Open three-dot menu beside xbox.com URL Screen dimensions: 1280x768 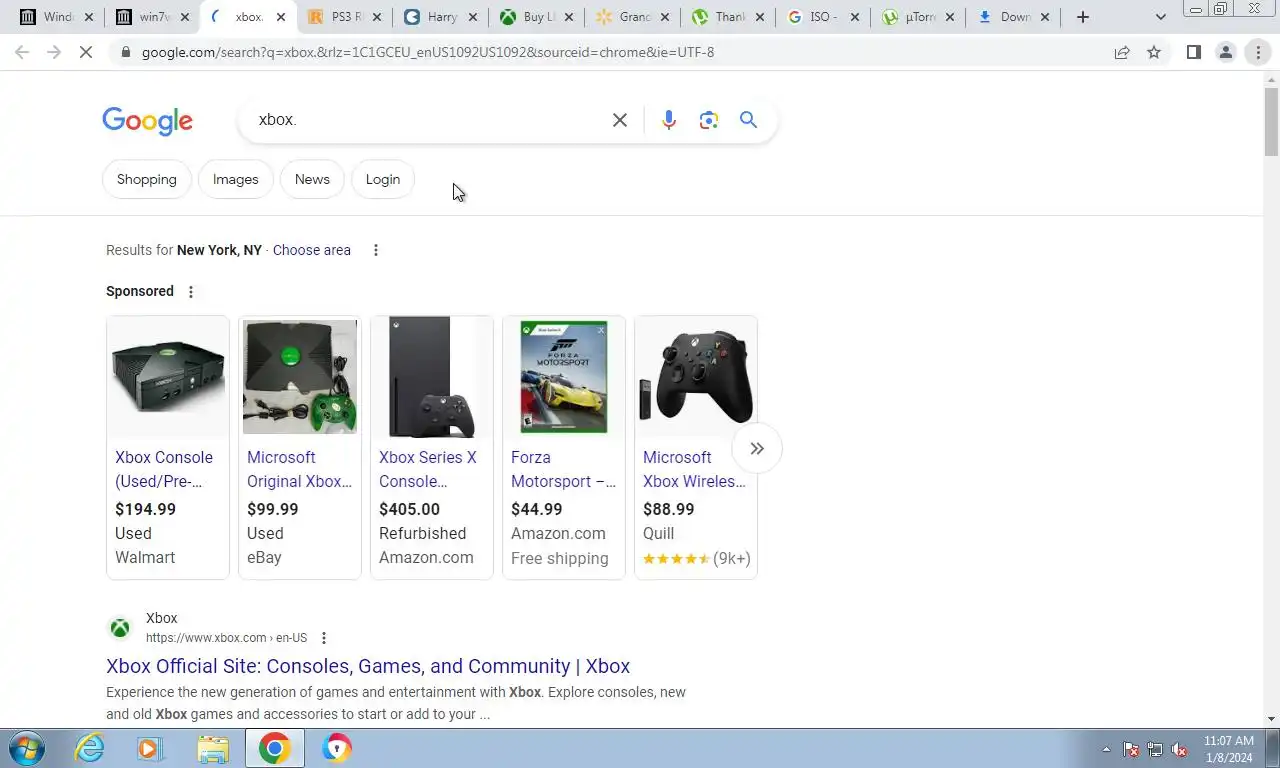tap(323, 638)
